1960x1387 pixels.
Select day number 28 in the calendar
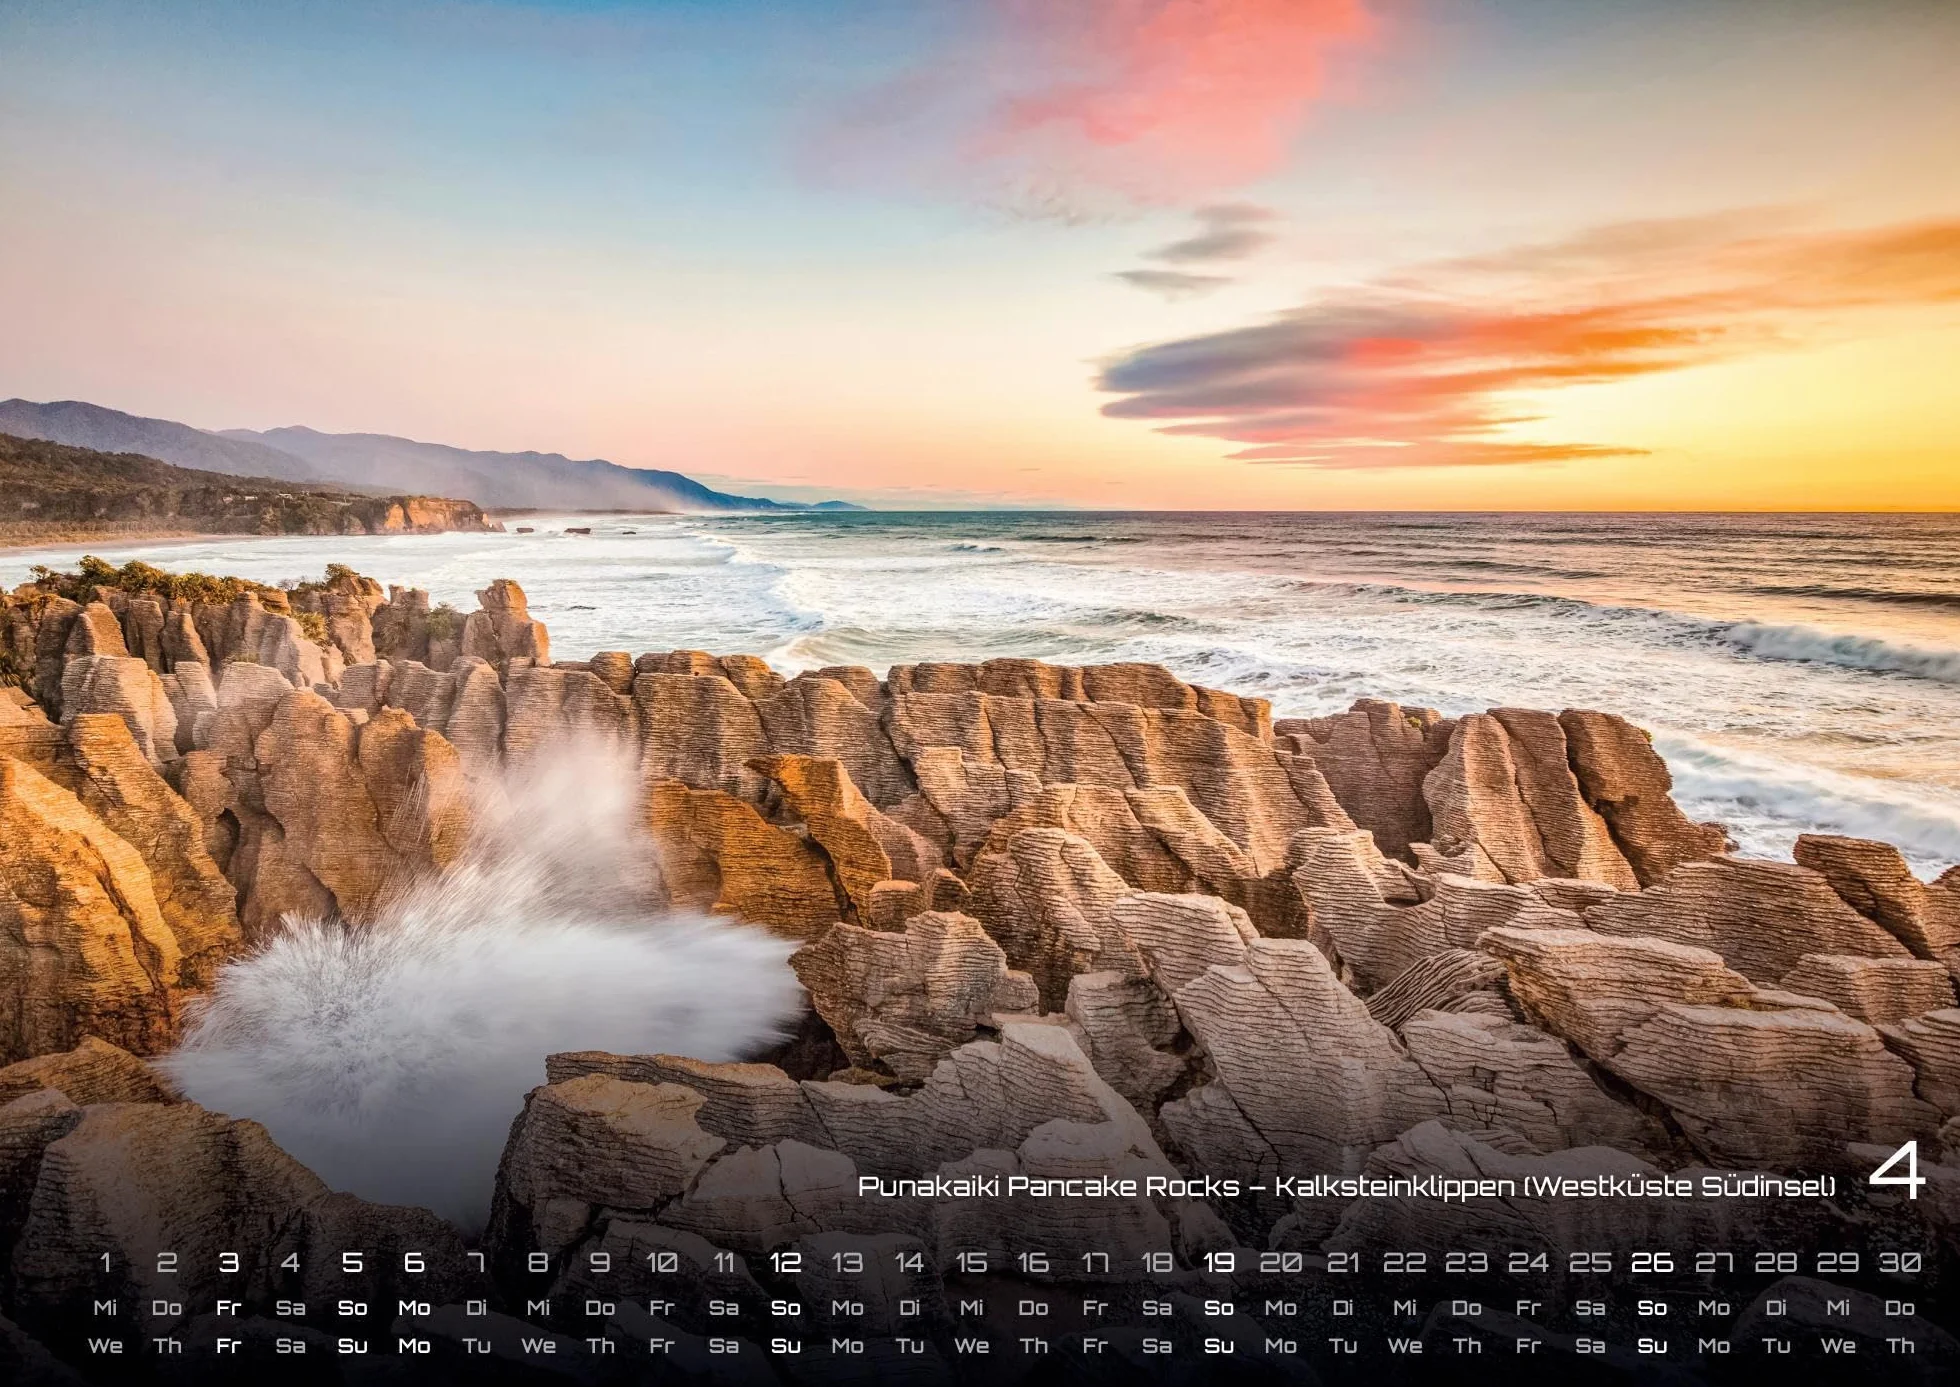pos(1776,1263)
